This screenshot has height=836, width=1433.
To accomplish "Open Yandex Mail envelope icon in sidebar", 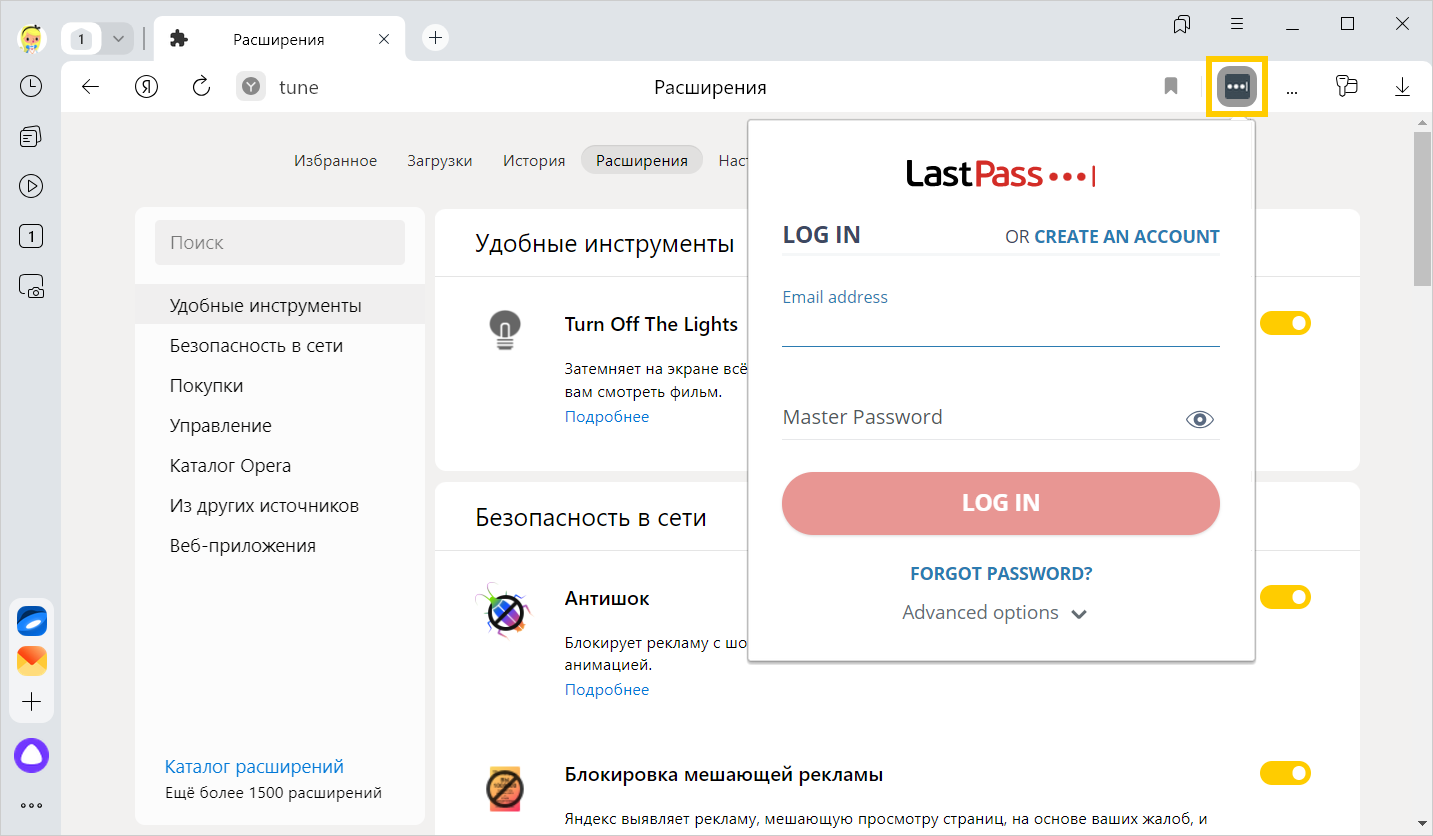I will 32,661.
